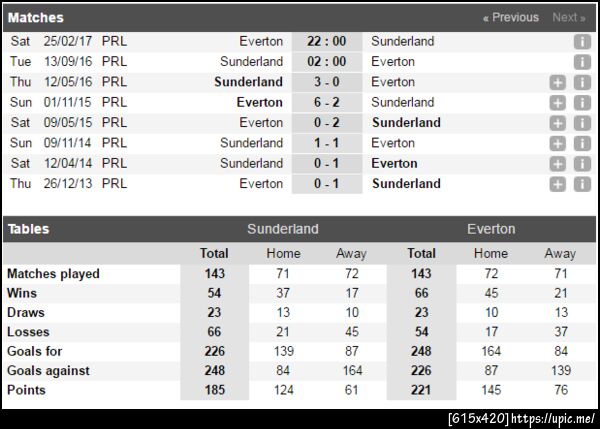This screenshot has height=429, width=600.
Task: Expand the 12/05/16 match with plus icon
Action: tap(558, 82)
